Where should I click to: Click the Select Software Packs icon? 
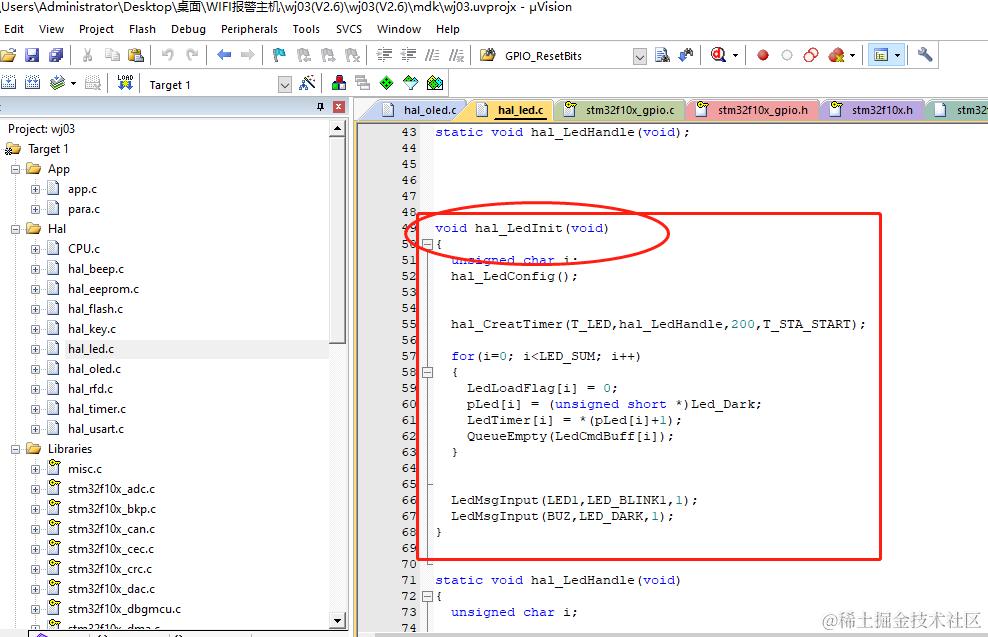coord(410,83)
